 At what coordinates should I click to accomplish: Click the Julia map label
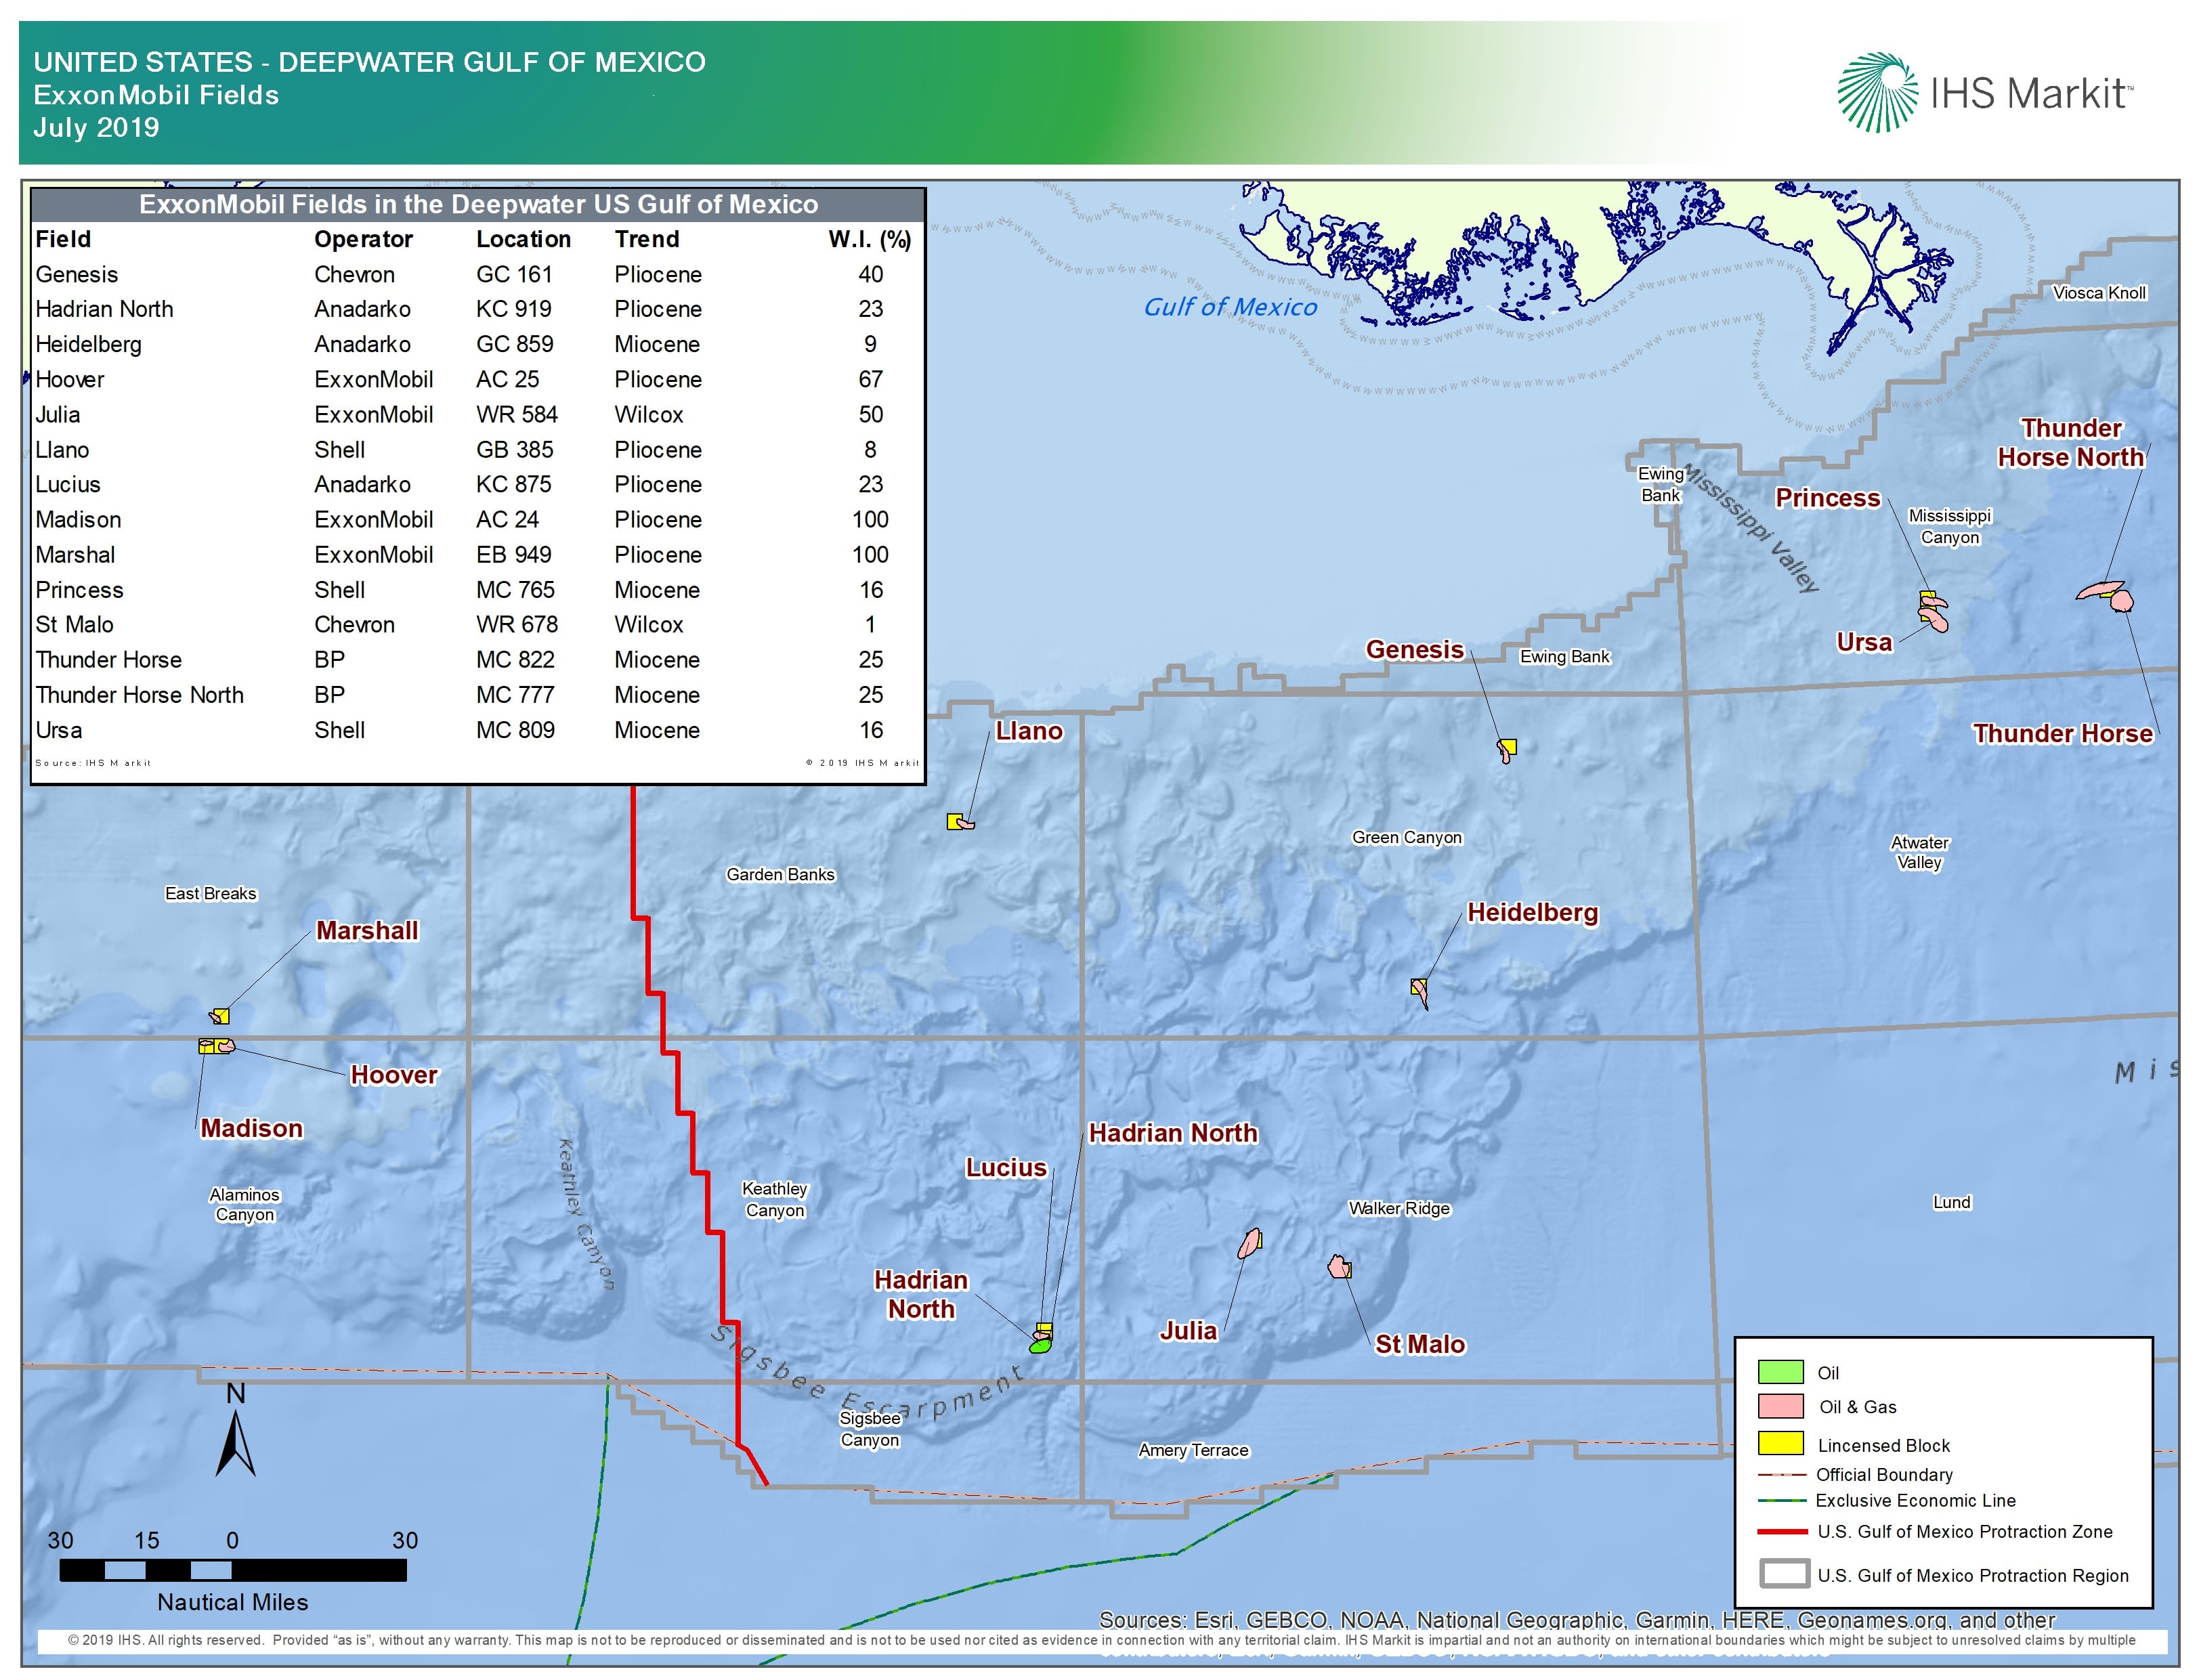[x=1188, y=1330]
